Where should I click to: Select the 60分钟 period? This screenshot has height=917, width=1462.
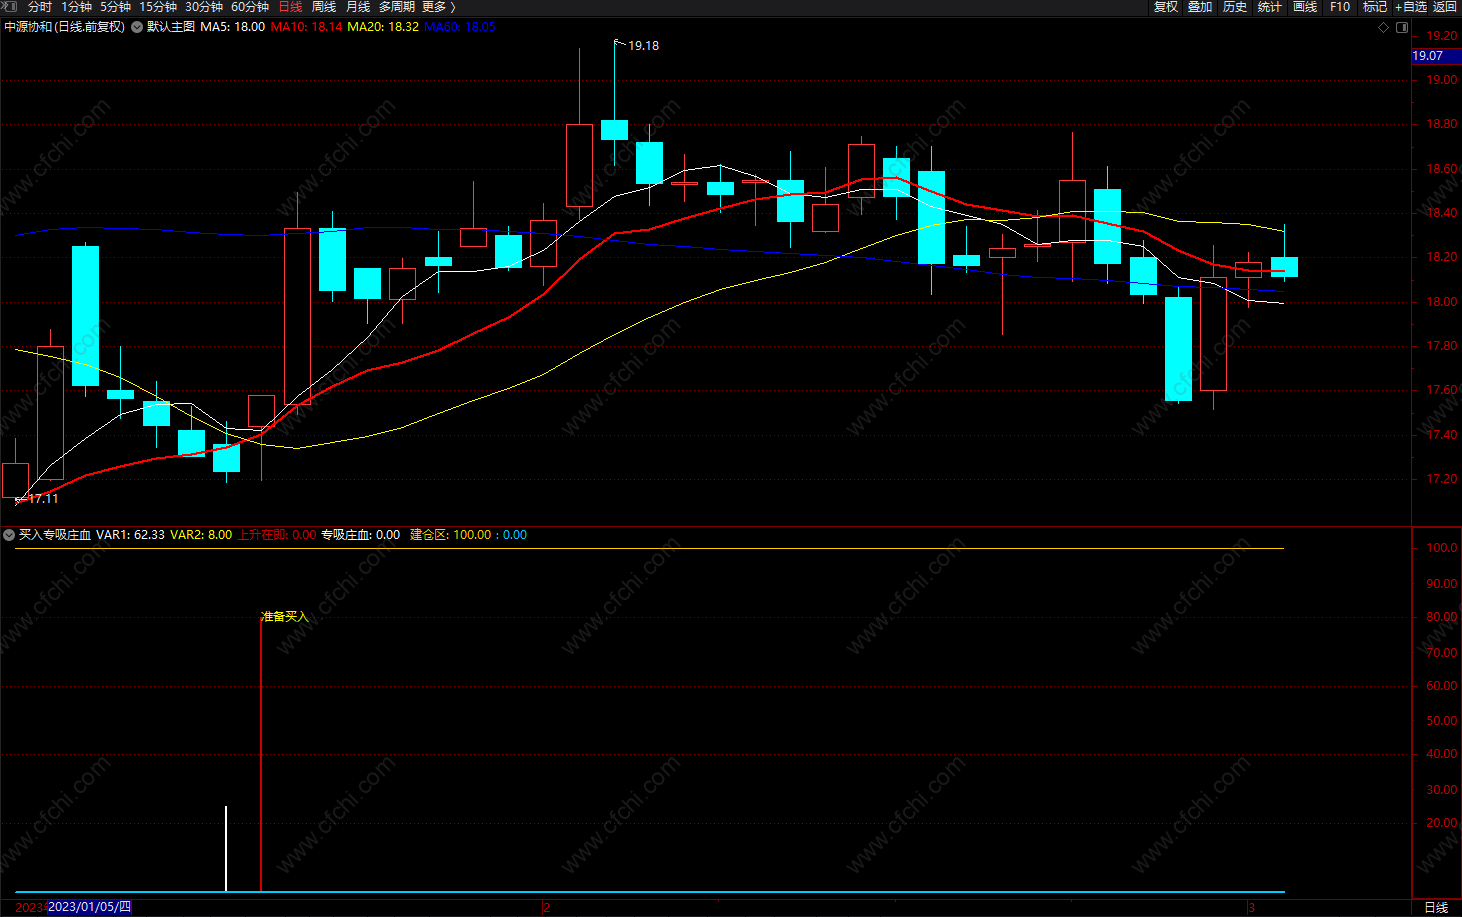(250, 6)
